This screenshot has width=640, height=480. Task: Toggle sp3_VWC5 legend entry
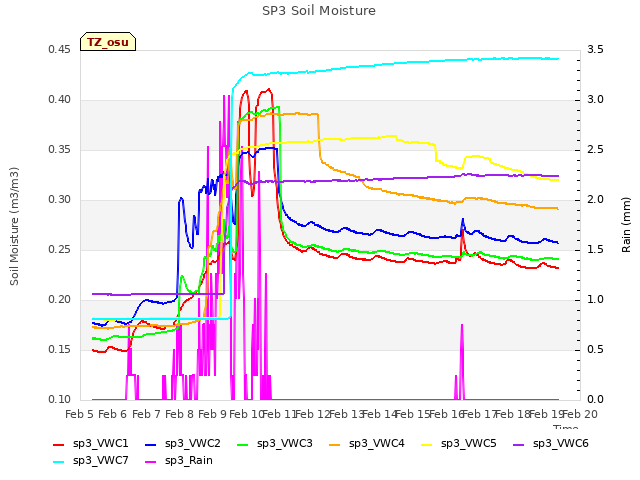pyautogui.click(x=458, y=443)
